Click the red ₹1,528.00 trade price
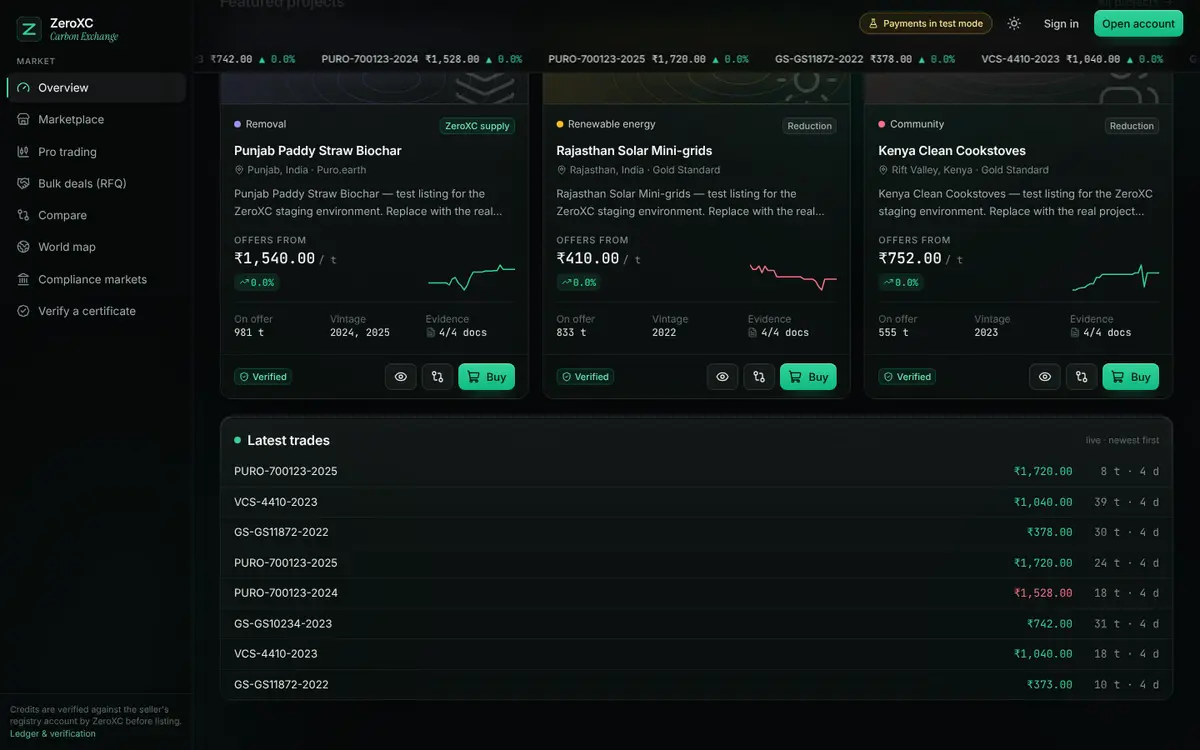This screenshot has height=750, width=1200. [x=1043, y=593]
